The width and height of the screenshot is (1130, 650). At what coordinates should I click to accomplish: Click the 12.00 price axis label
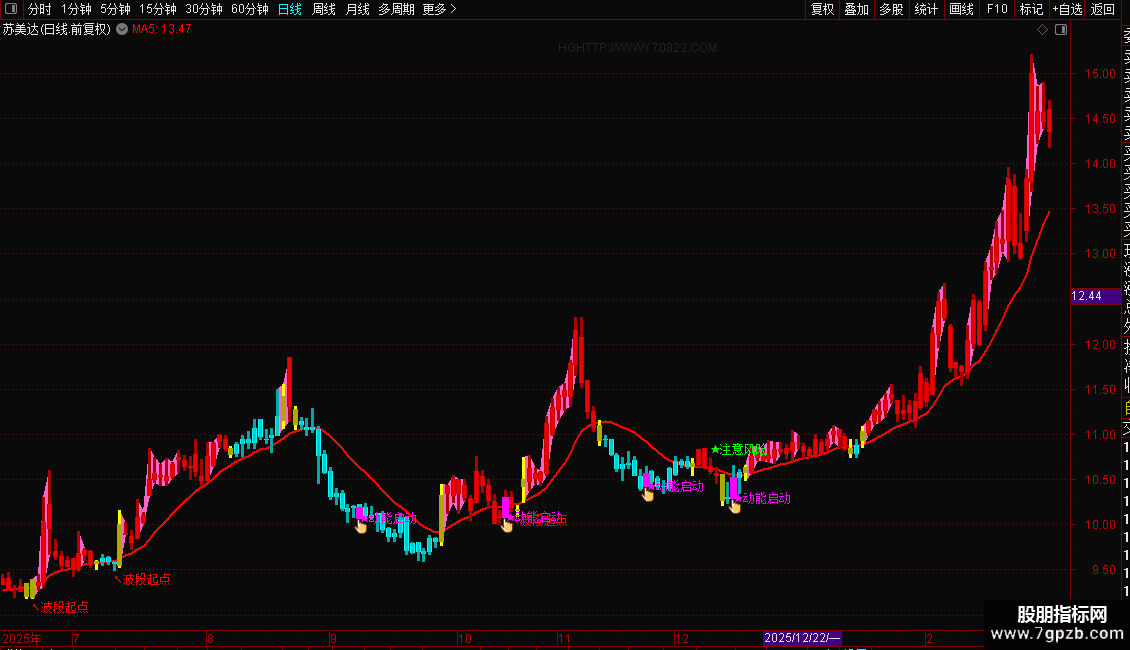(x=1100, y=344)
